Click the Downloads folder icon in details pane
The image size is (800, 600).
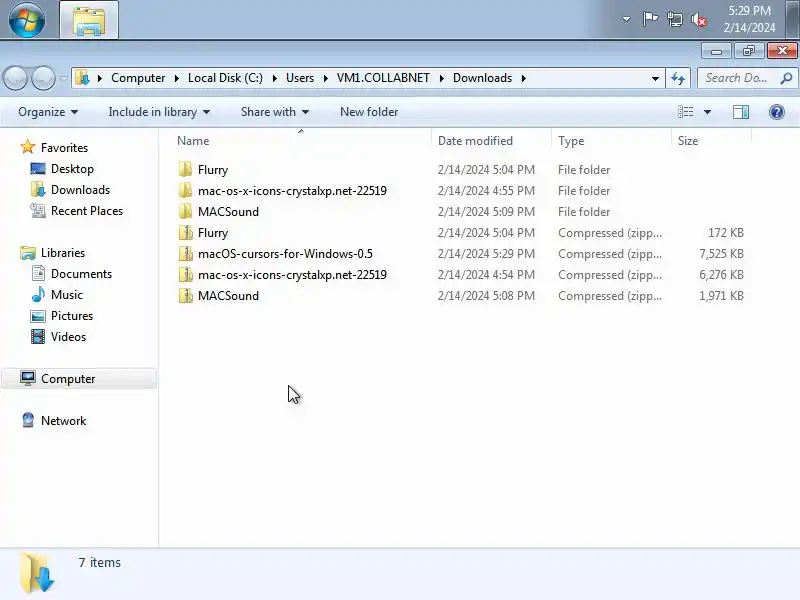(x=37, y=572)
